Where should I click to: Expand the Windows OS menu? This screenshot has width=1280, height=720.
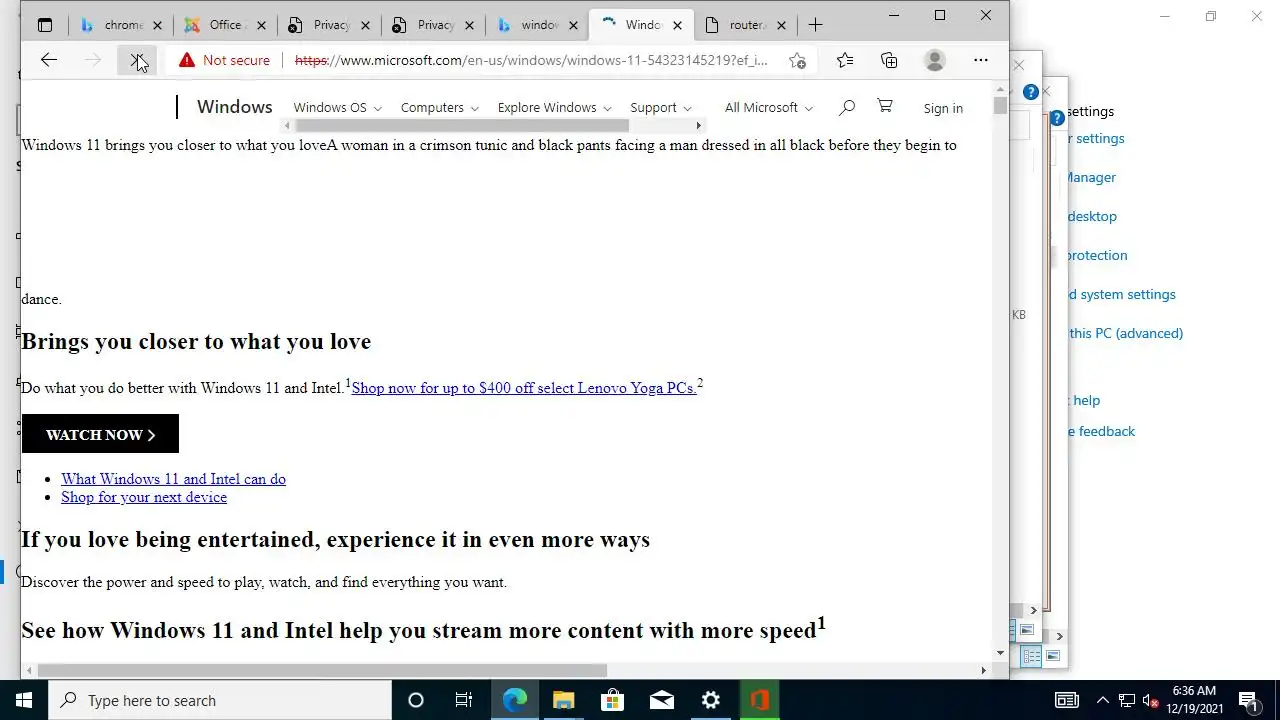click(x=337, y=107)
